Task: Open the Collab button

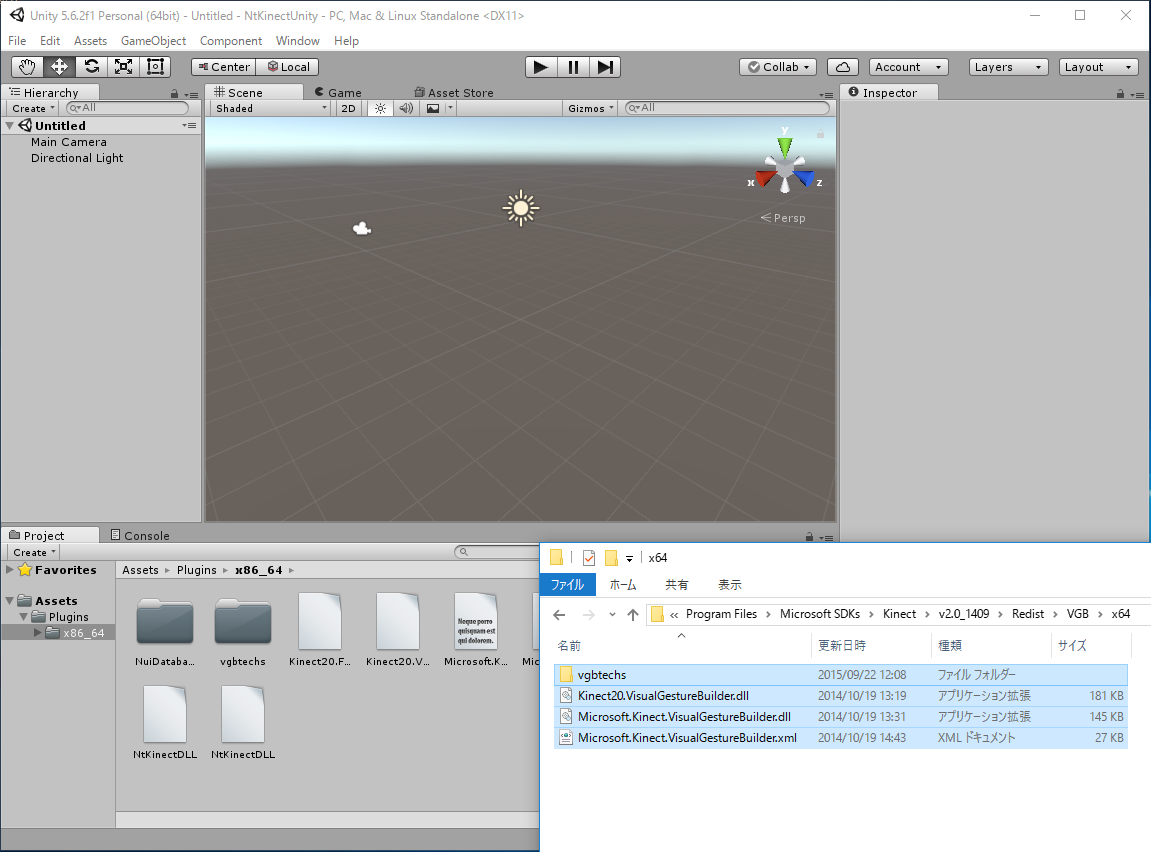Action: tap(778, 67)
